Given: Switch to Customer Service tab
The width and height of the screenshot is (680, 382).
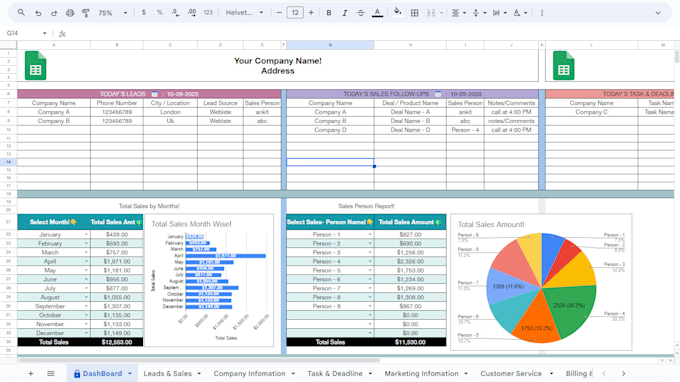Looking at the screenshot, I should (x=511, y=373).
